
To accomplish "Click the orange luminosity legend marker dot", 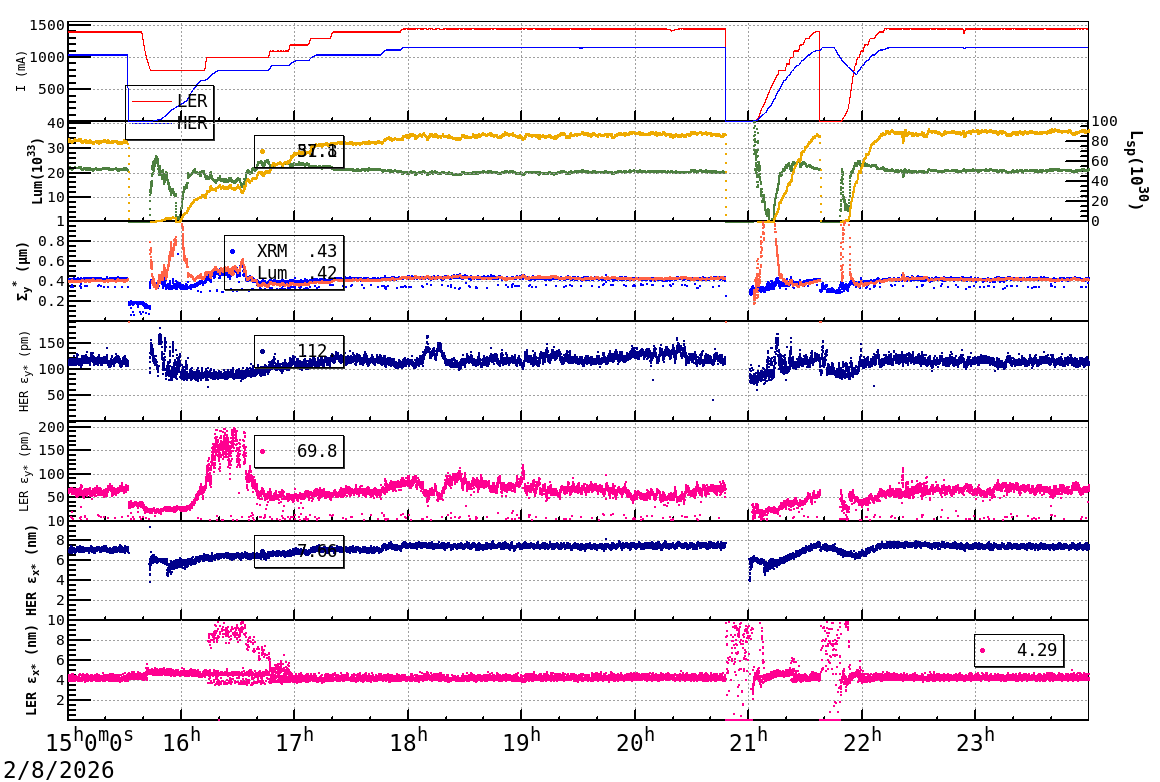I will tap(263, 151).
